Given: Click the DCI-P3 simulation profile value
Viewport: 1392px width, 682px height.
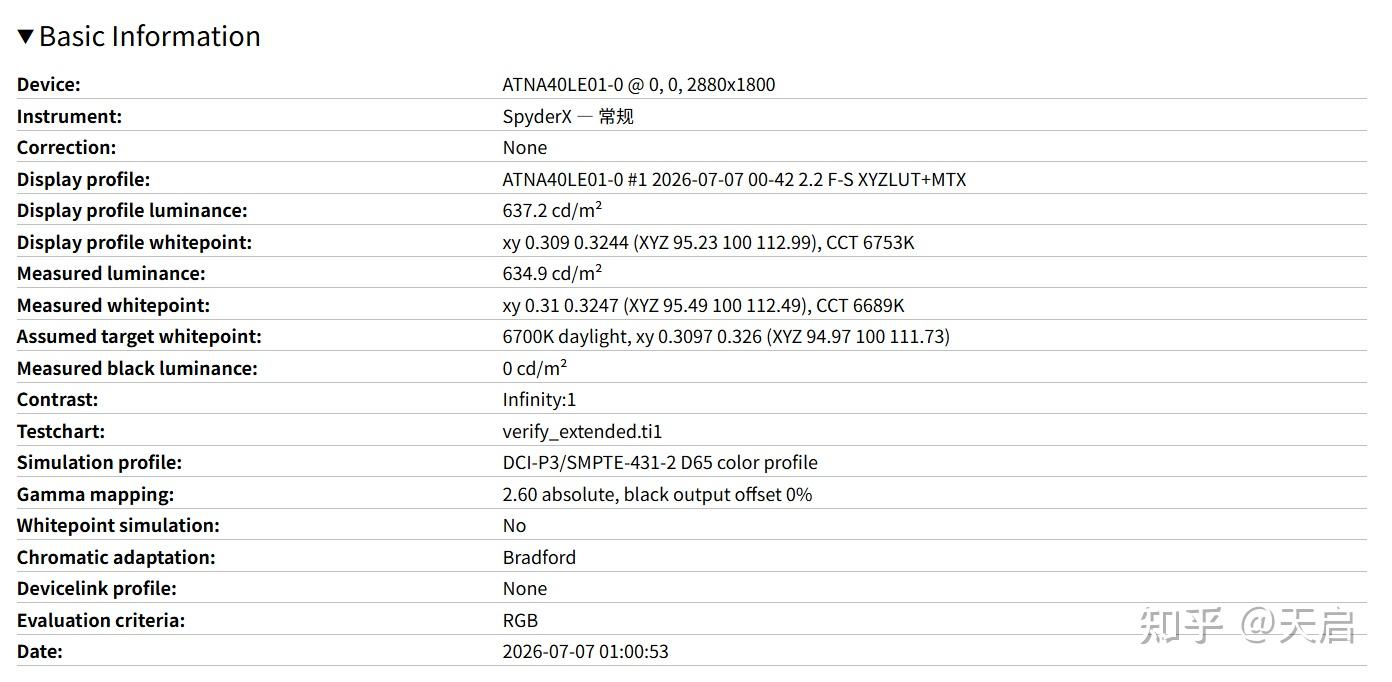Looking at the screenshot, I should (x=660, y=463).
